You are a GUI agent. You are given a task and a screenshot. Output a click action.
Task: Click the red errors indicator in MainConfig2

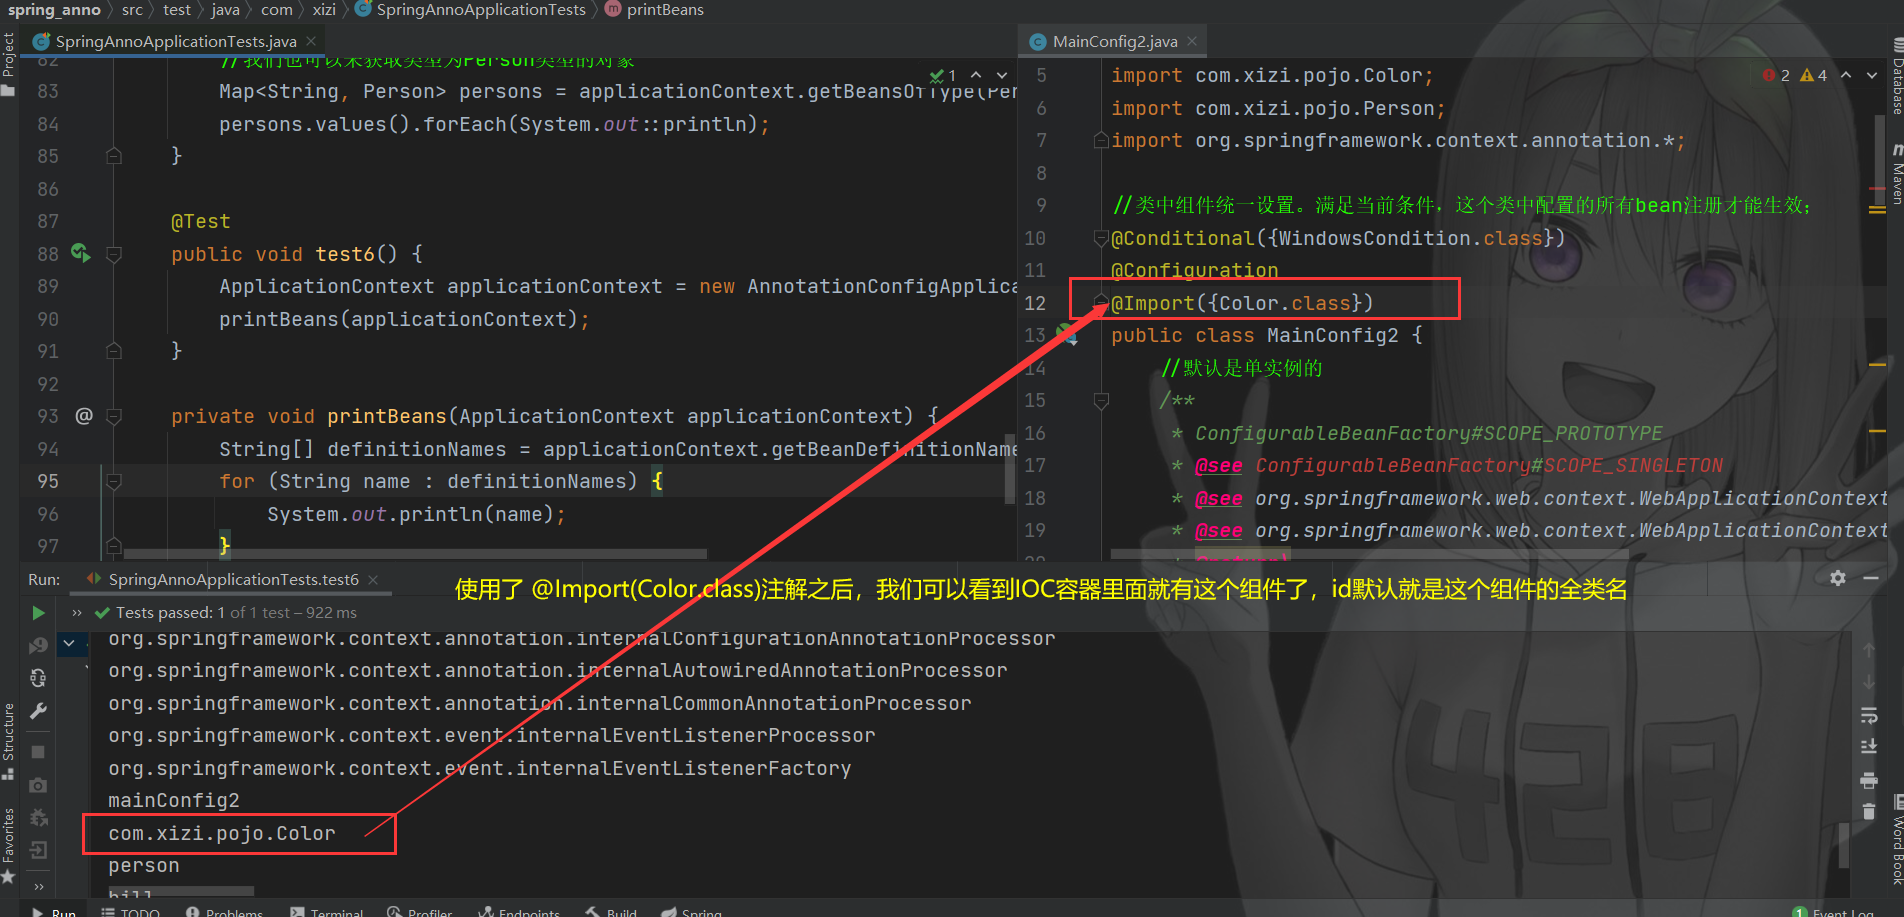(1777, 75)
